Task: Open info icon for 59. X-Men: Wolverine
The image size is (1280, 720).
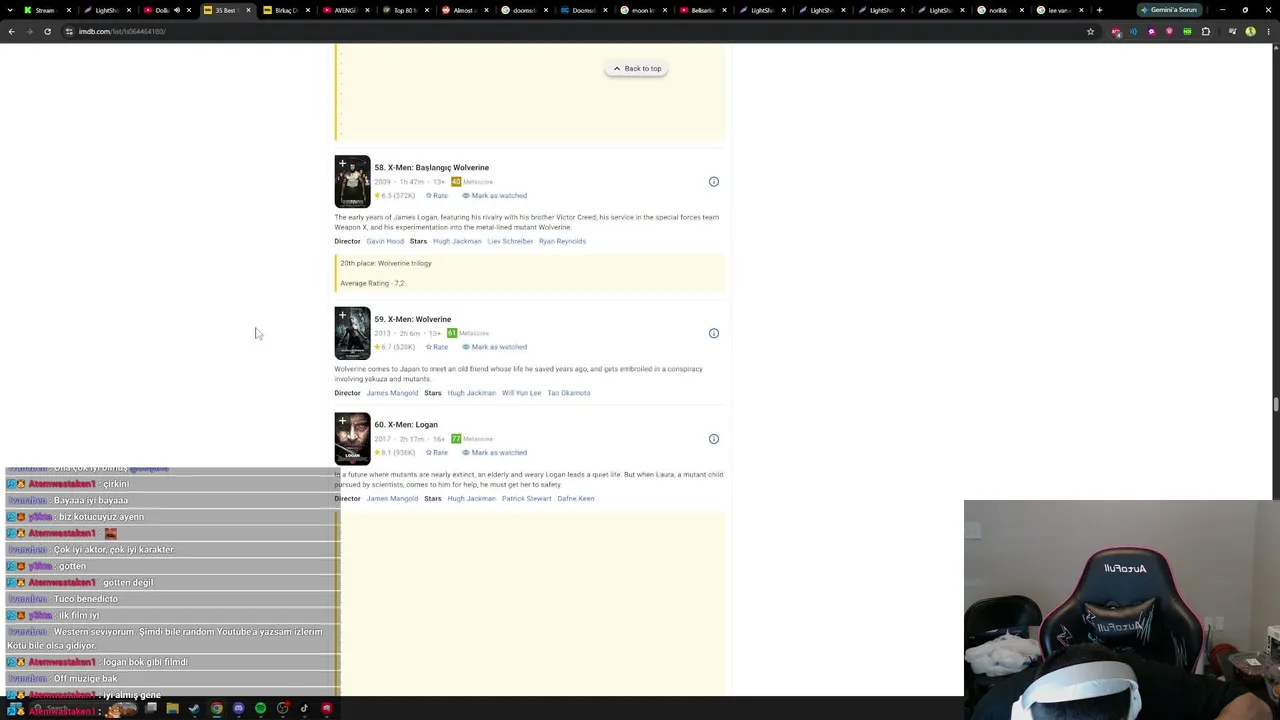Action: point(714,333)
